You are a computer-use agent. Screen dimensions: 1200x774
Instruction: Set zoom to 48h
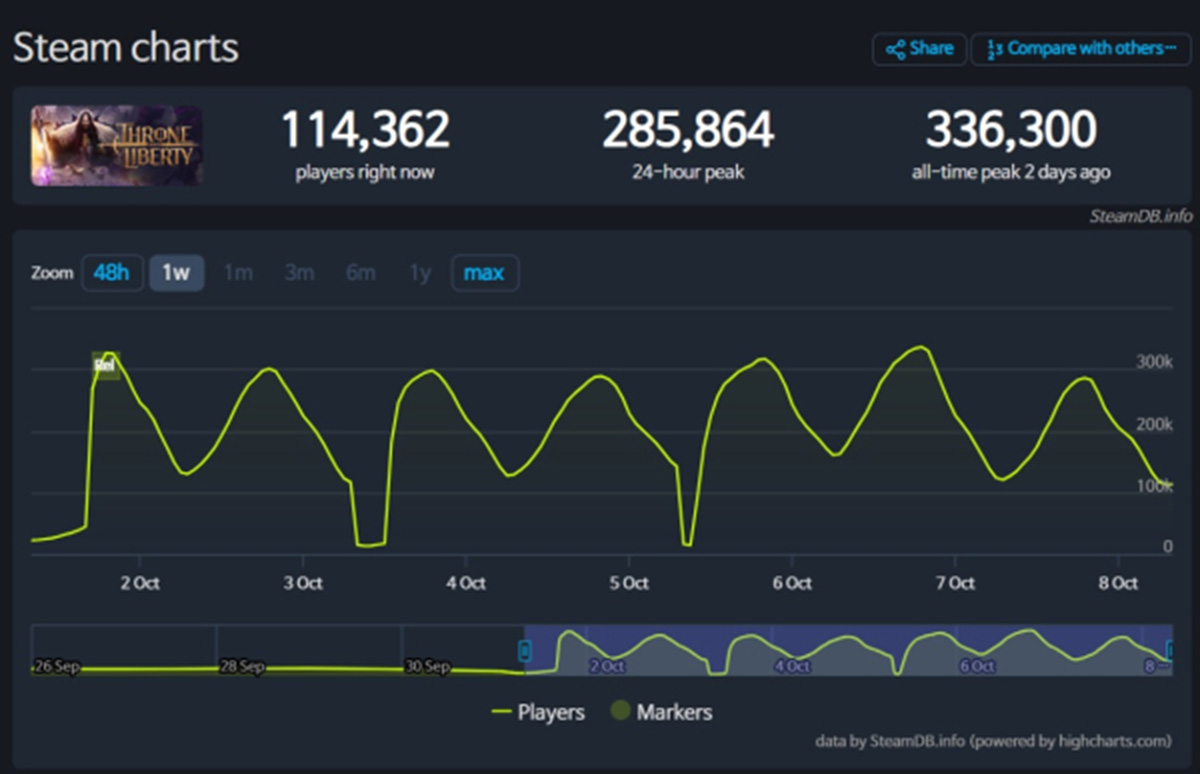[111, 273]
